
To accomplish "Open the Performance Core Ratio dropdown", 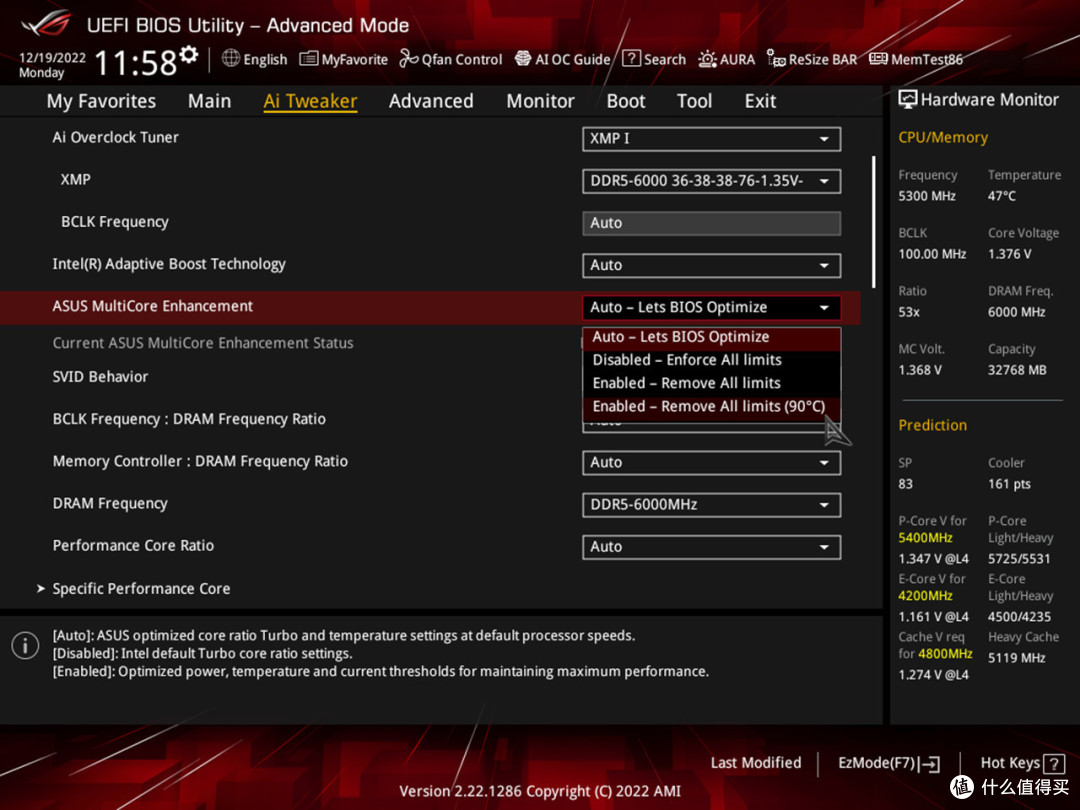I will (x=712, y=547).
